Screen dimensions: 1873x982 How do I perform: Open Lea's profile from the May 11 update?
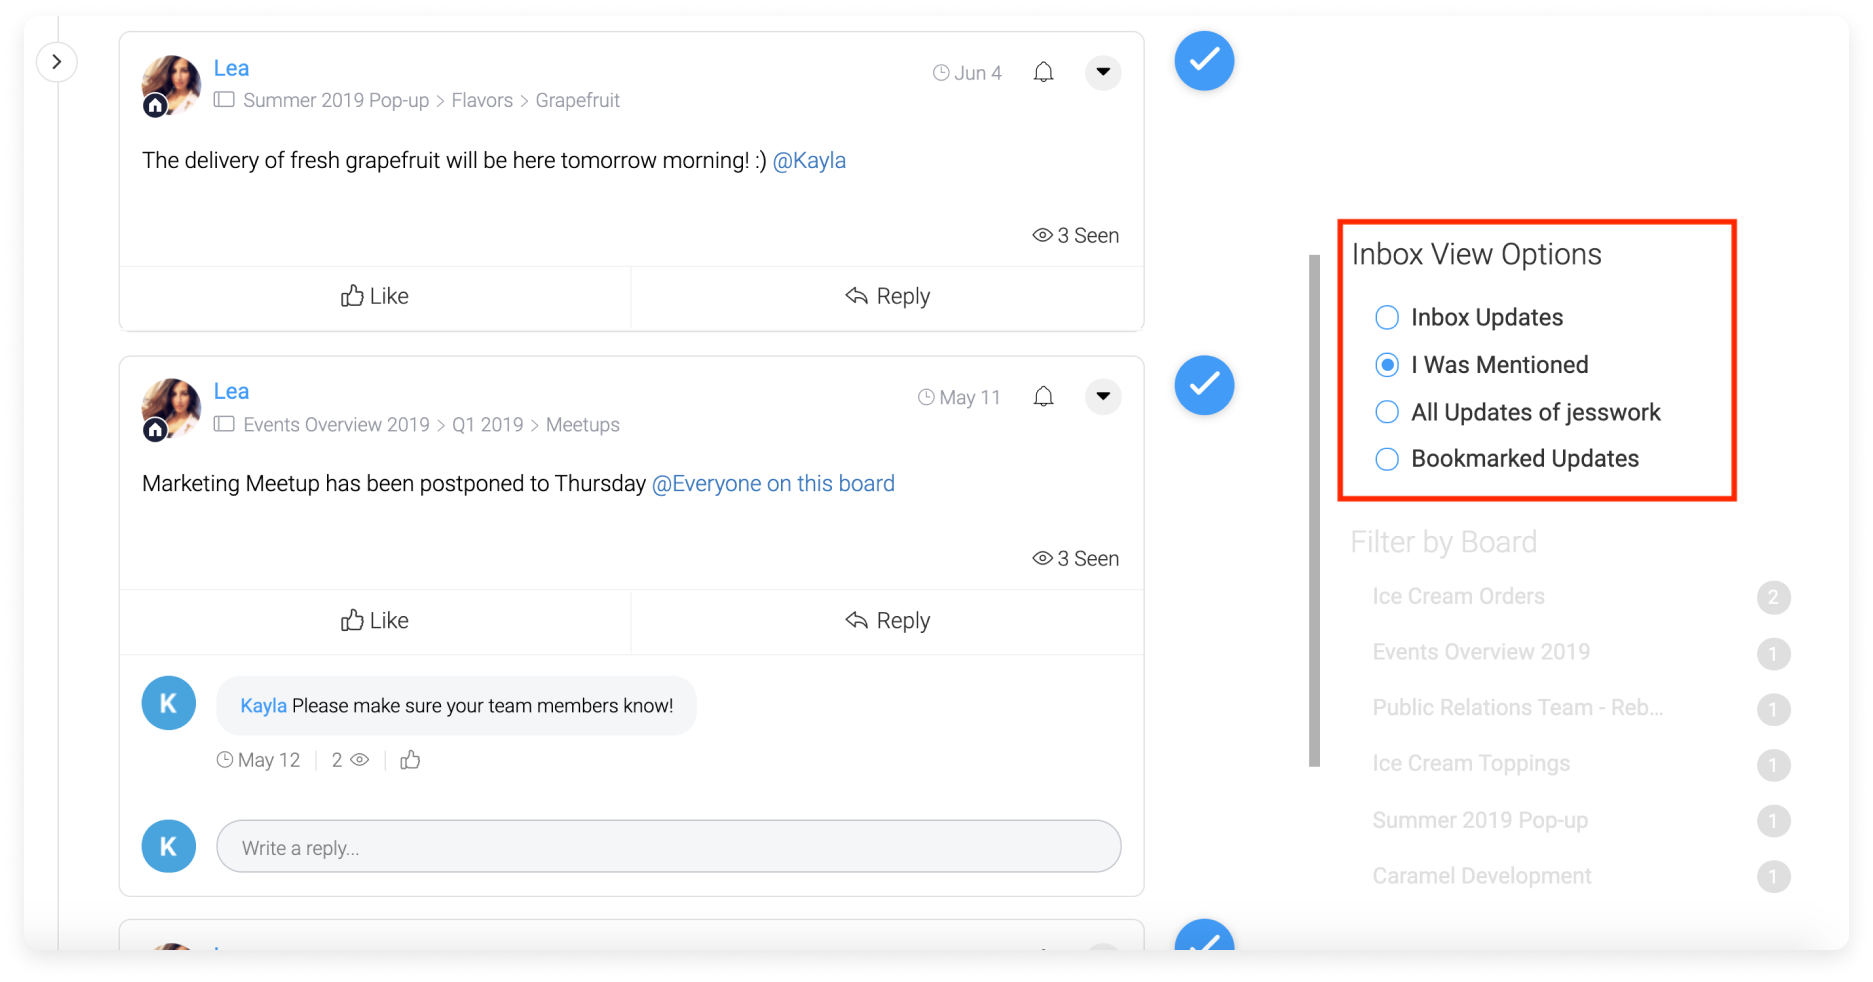point(231,391)
